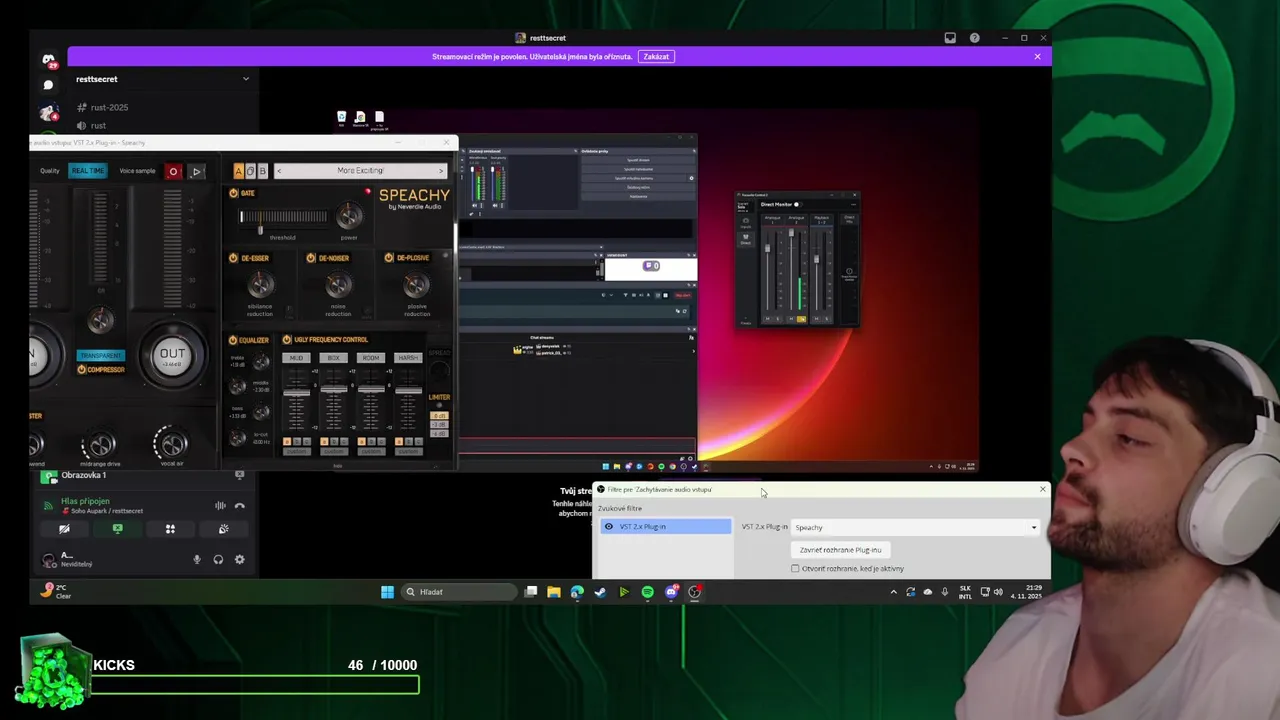
Task: Check Otvoriť rozhranie, keď je aktívny
Action: (x=796, y=569)
